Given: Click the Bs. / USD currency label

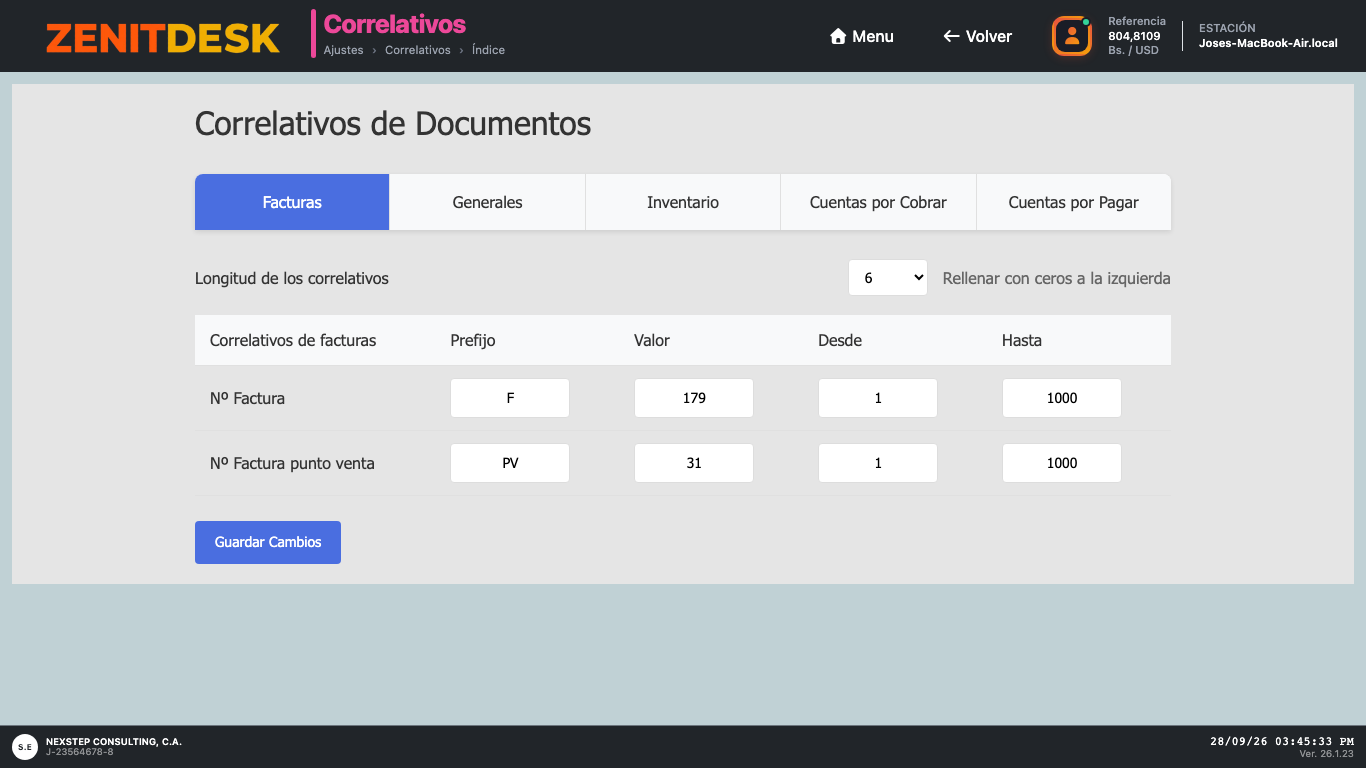Looking at the screenshot, I should point(1133,50).
